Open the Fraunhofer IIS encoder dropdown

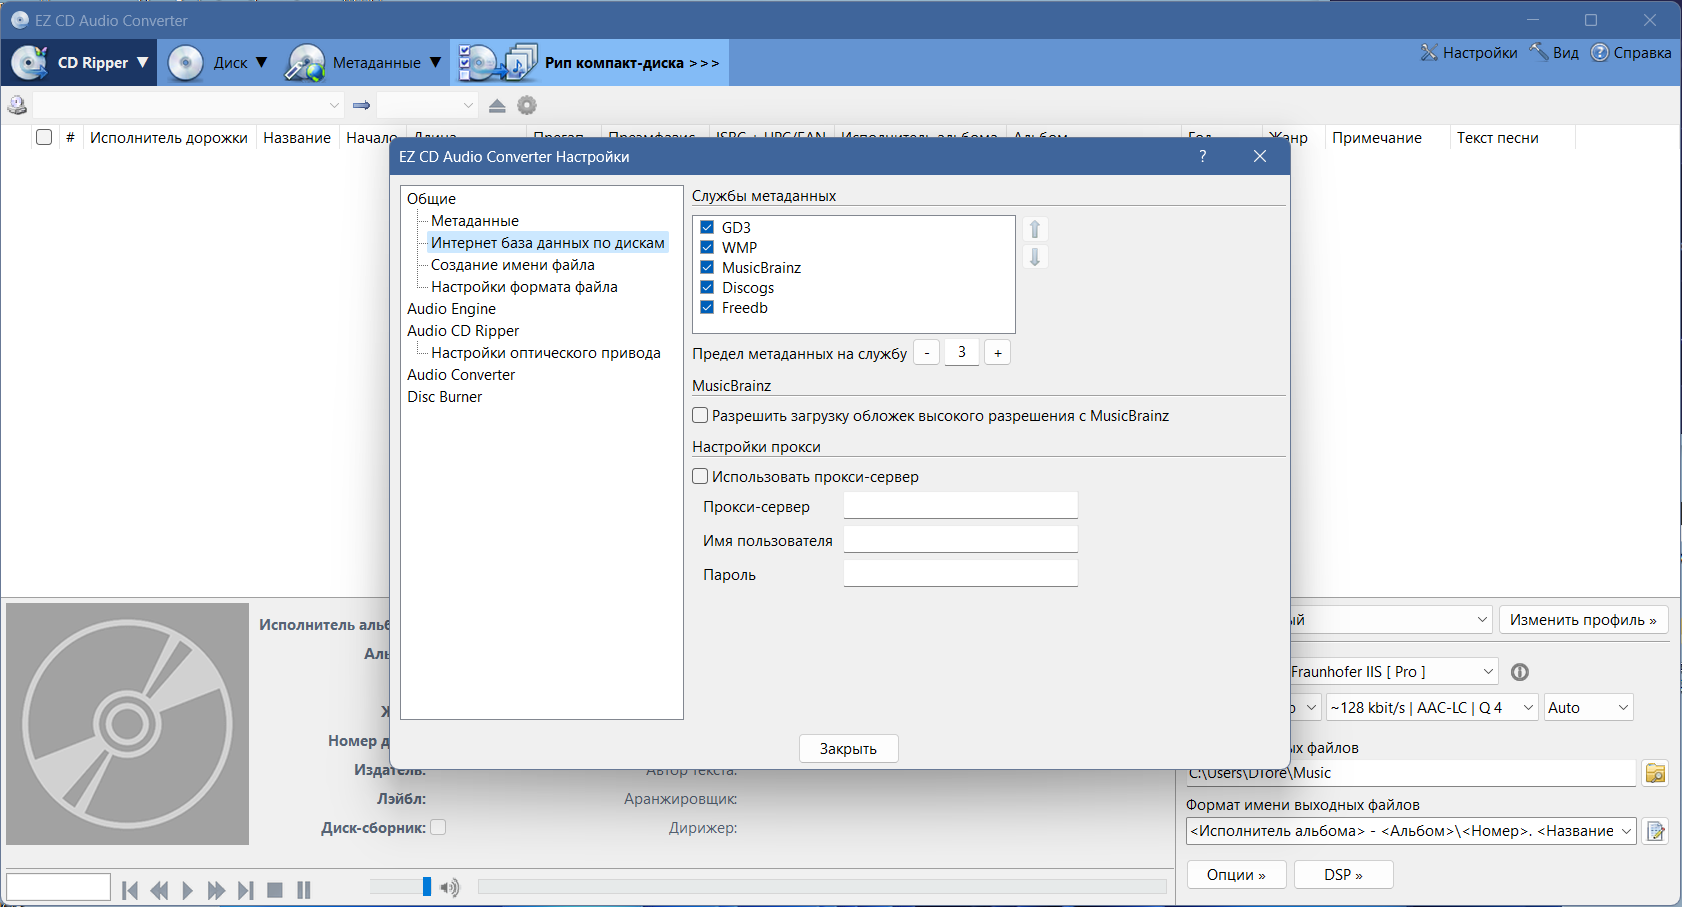pyautogui.click(x=1391, y=671)
